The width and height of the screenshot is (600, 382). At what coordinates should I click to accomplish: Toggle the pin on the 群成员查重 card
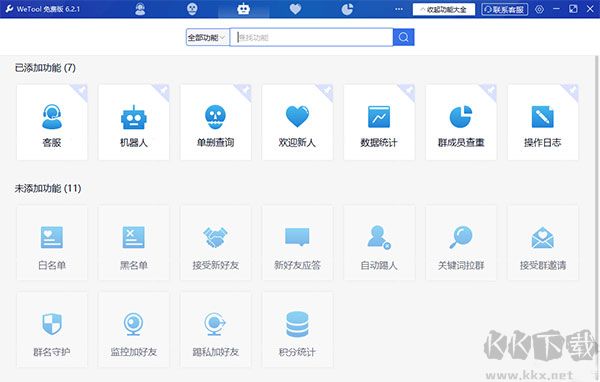(491, 90)
